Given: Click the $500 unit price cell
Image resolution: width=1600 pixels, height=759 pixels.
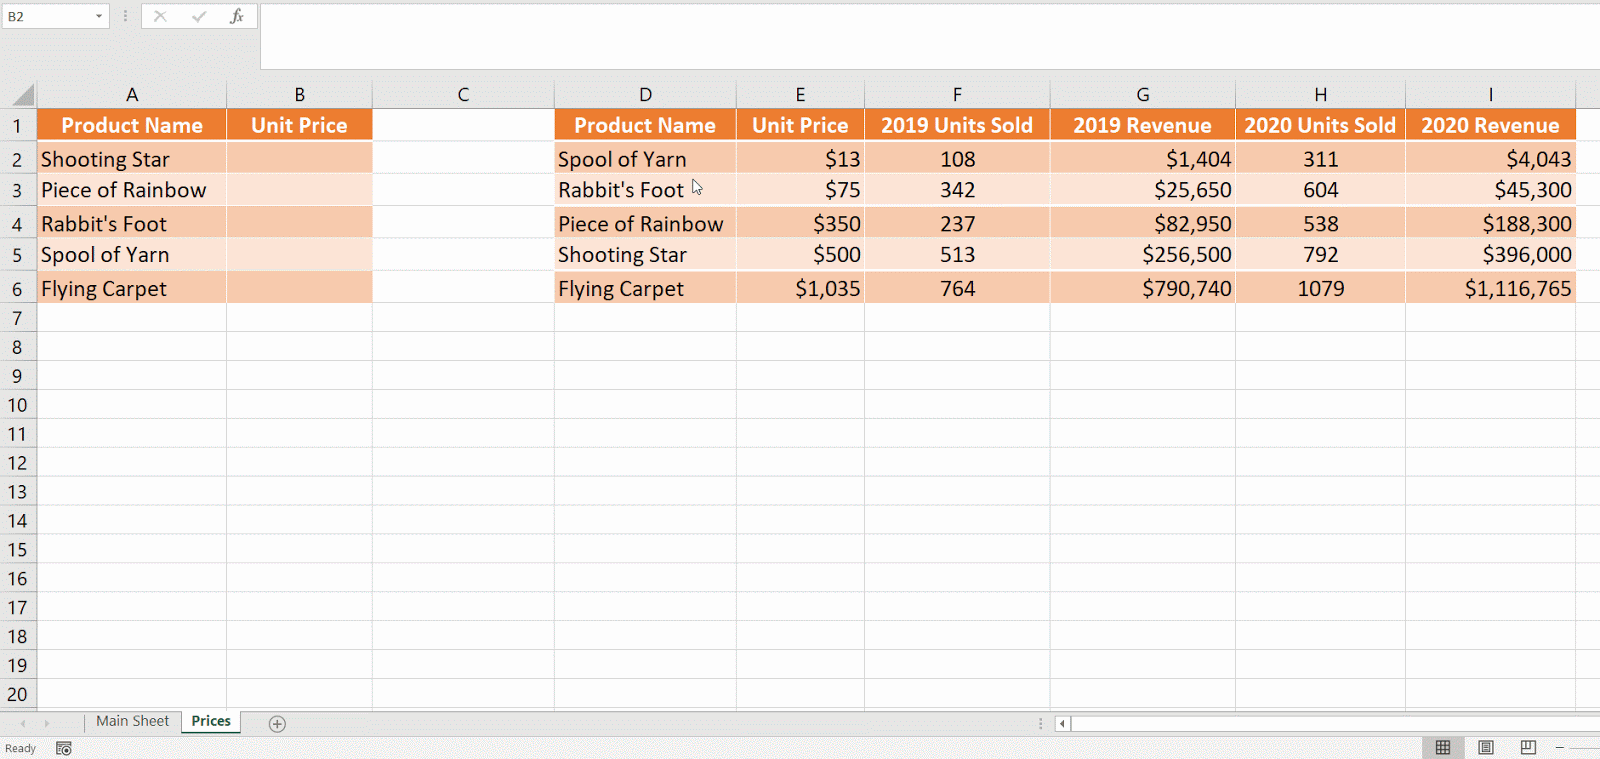Looking at the screenshot, I should [x=800, y=255].
